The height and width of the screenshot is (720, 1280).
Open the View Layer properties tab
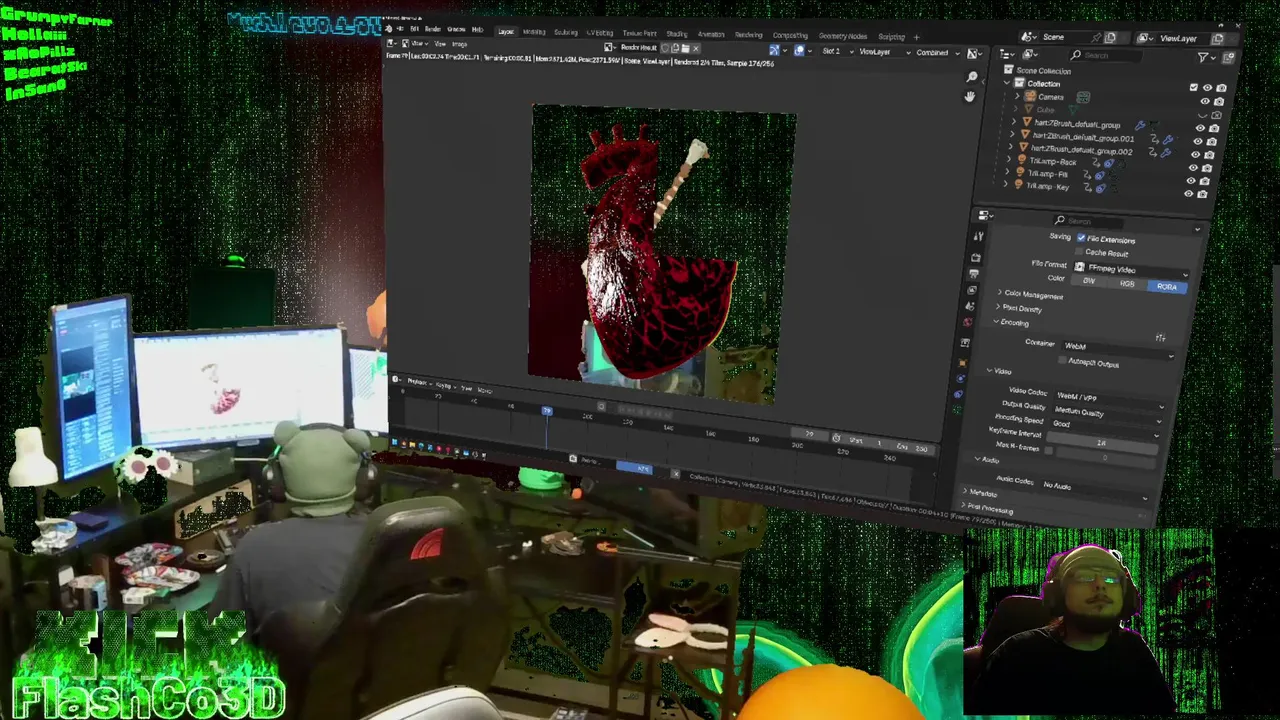(972, 290)
